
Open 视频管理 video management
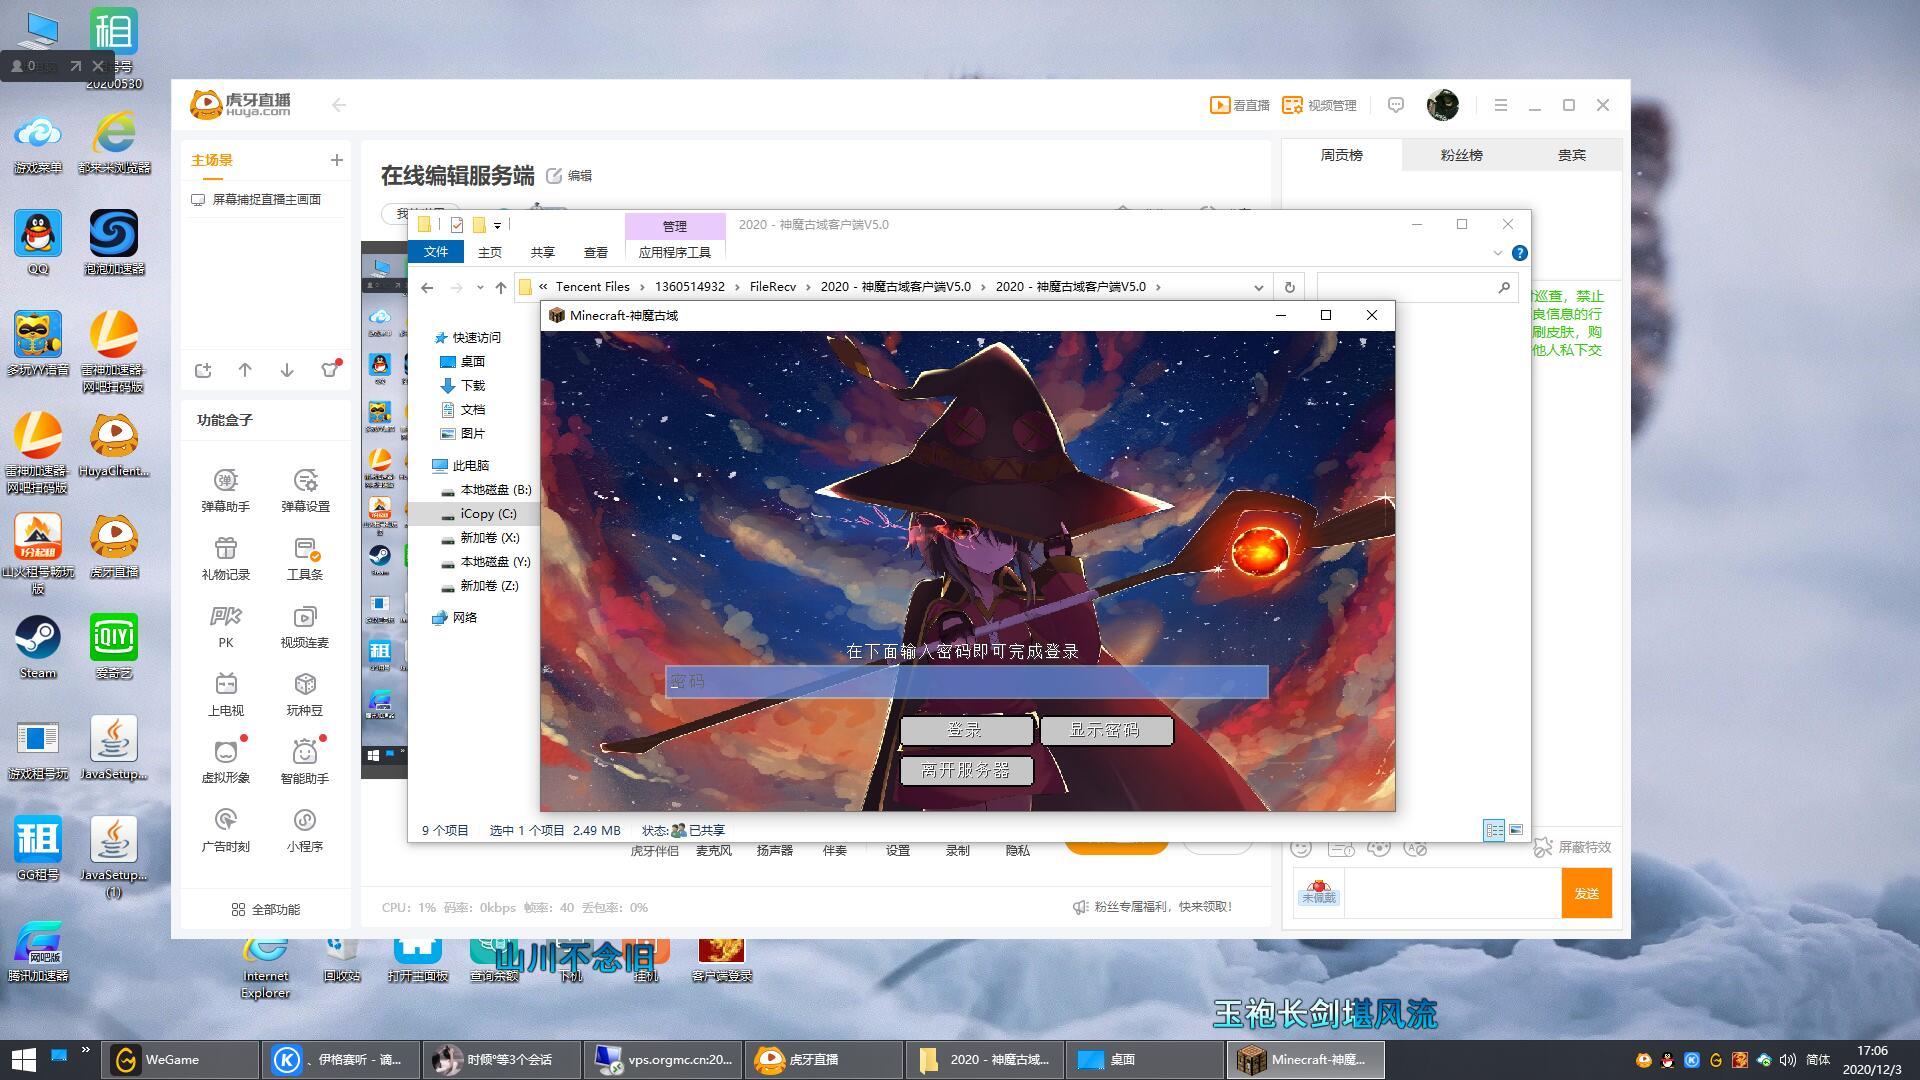1320,105
